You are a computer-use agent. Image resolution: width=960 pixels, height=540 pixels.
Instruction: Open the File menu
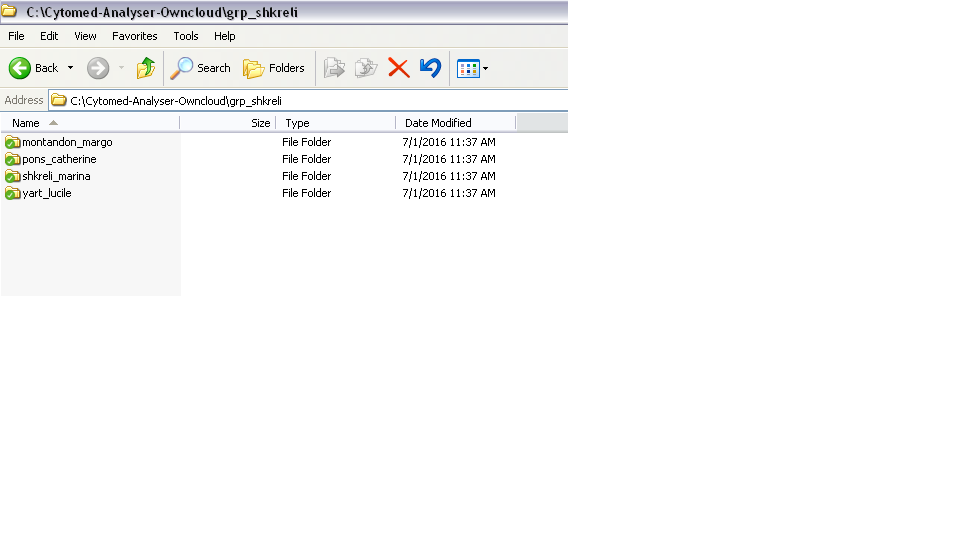(x=16, y=36)
